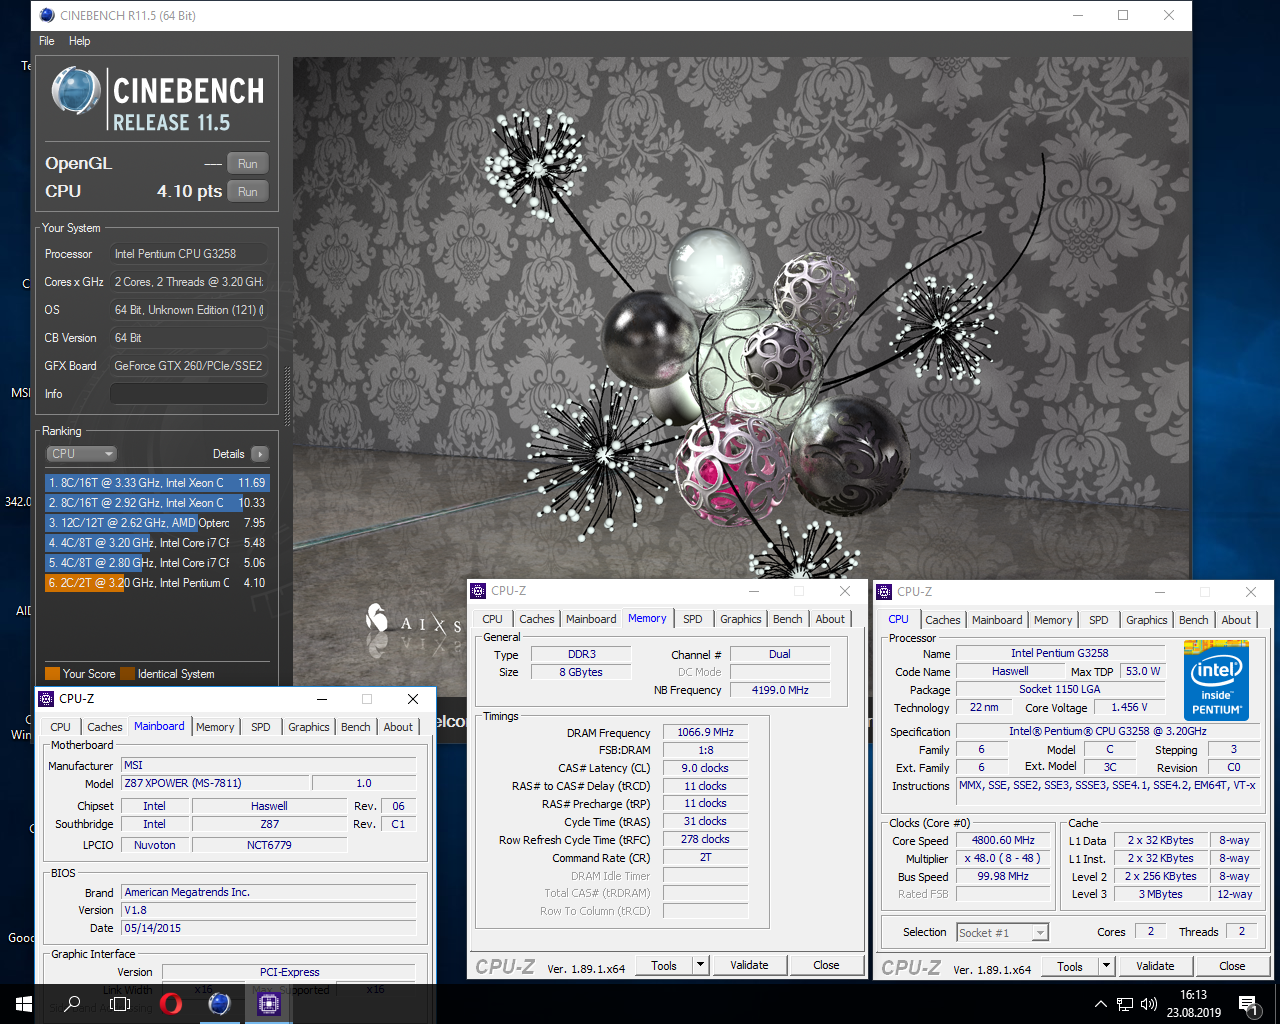Click Validate in Memory CPU-Z window
Screen dimensions: 1280x1024
click(x=749, y=966)
